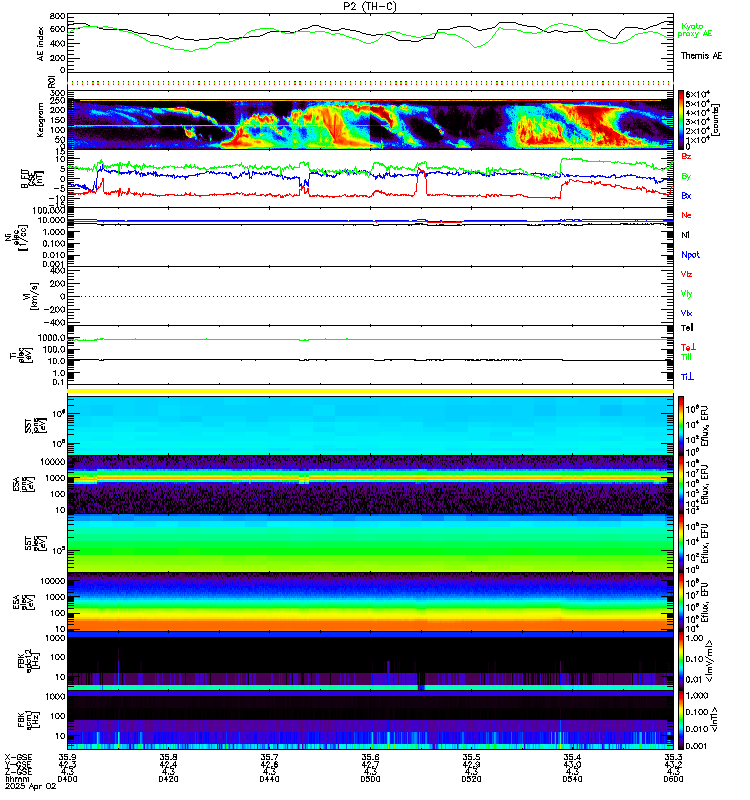
Task: Click the "AE index" axis label
Action: [41, 44]
